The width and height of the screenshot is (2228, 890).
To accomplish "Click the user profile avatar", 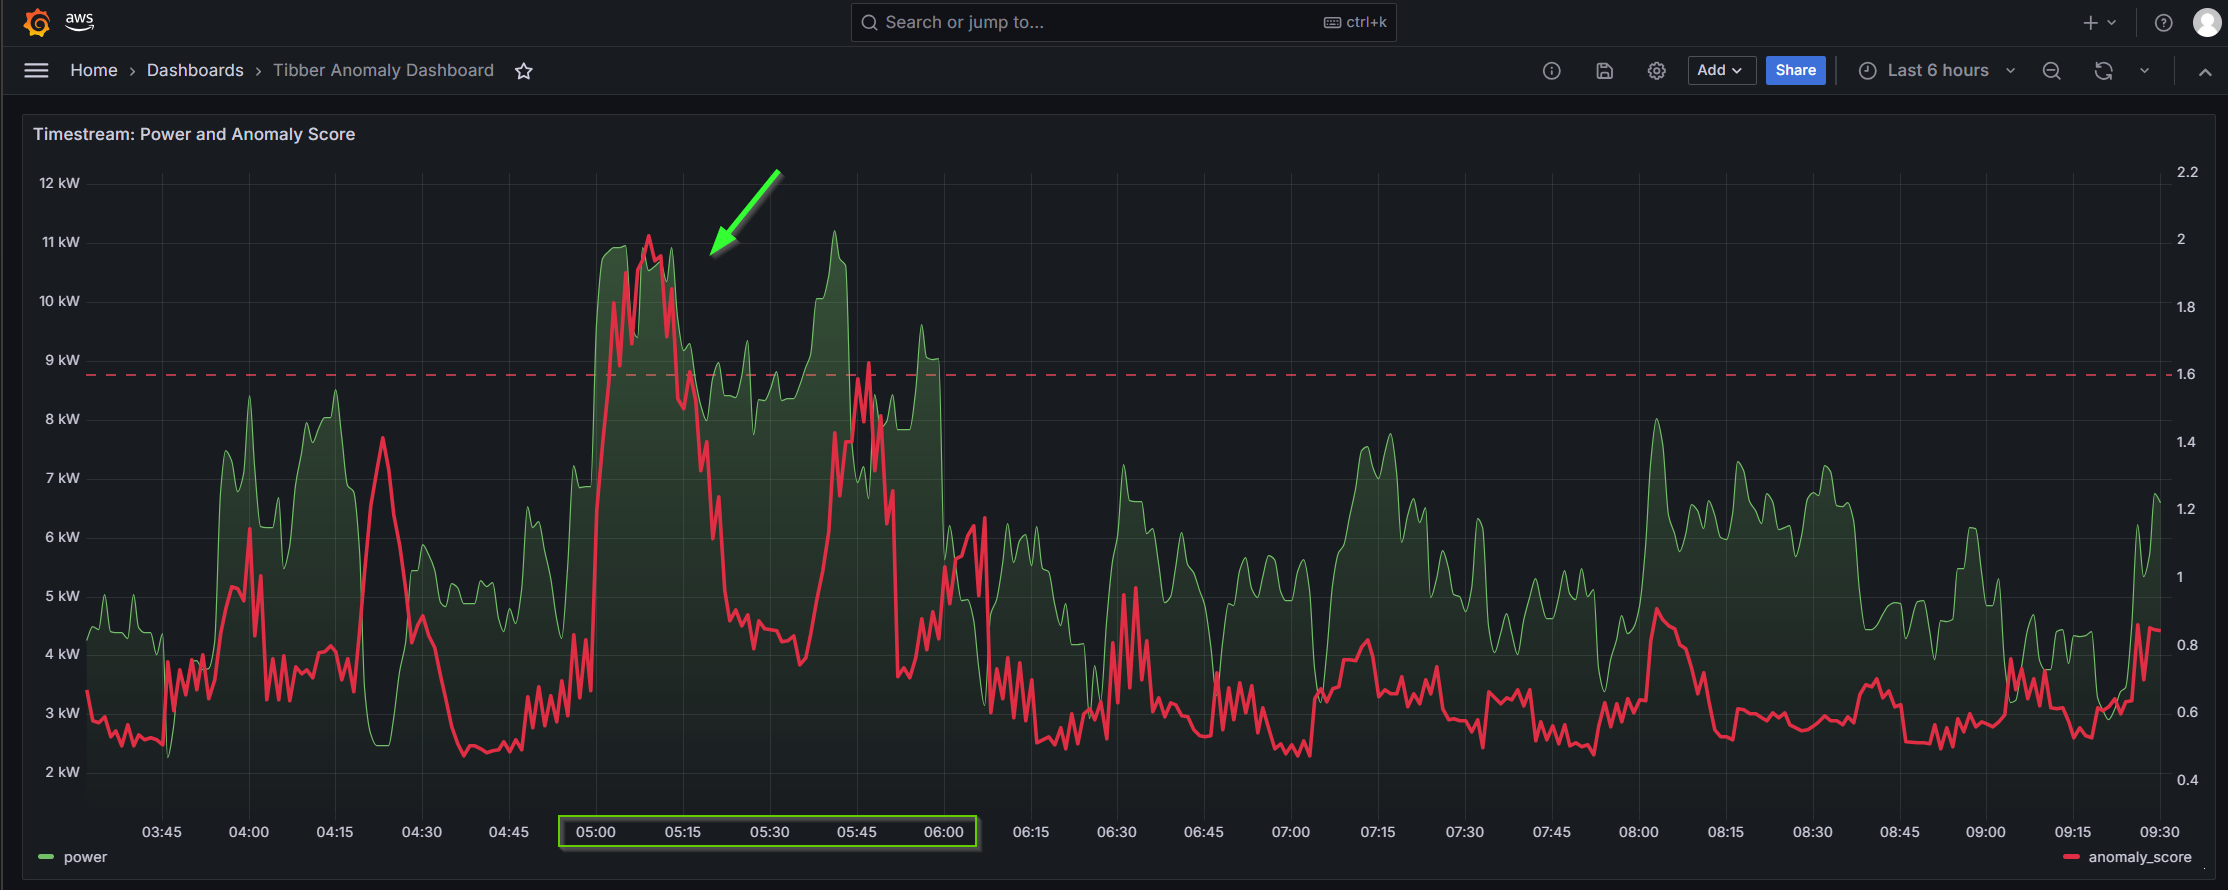I will coord(2206,23).
